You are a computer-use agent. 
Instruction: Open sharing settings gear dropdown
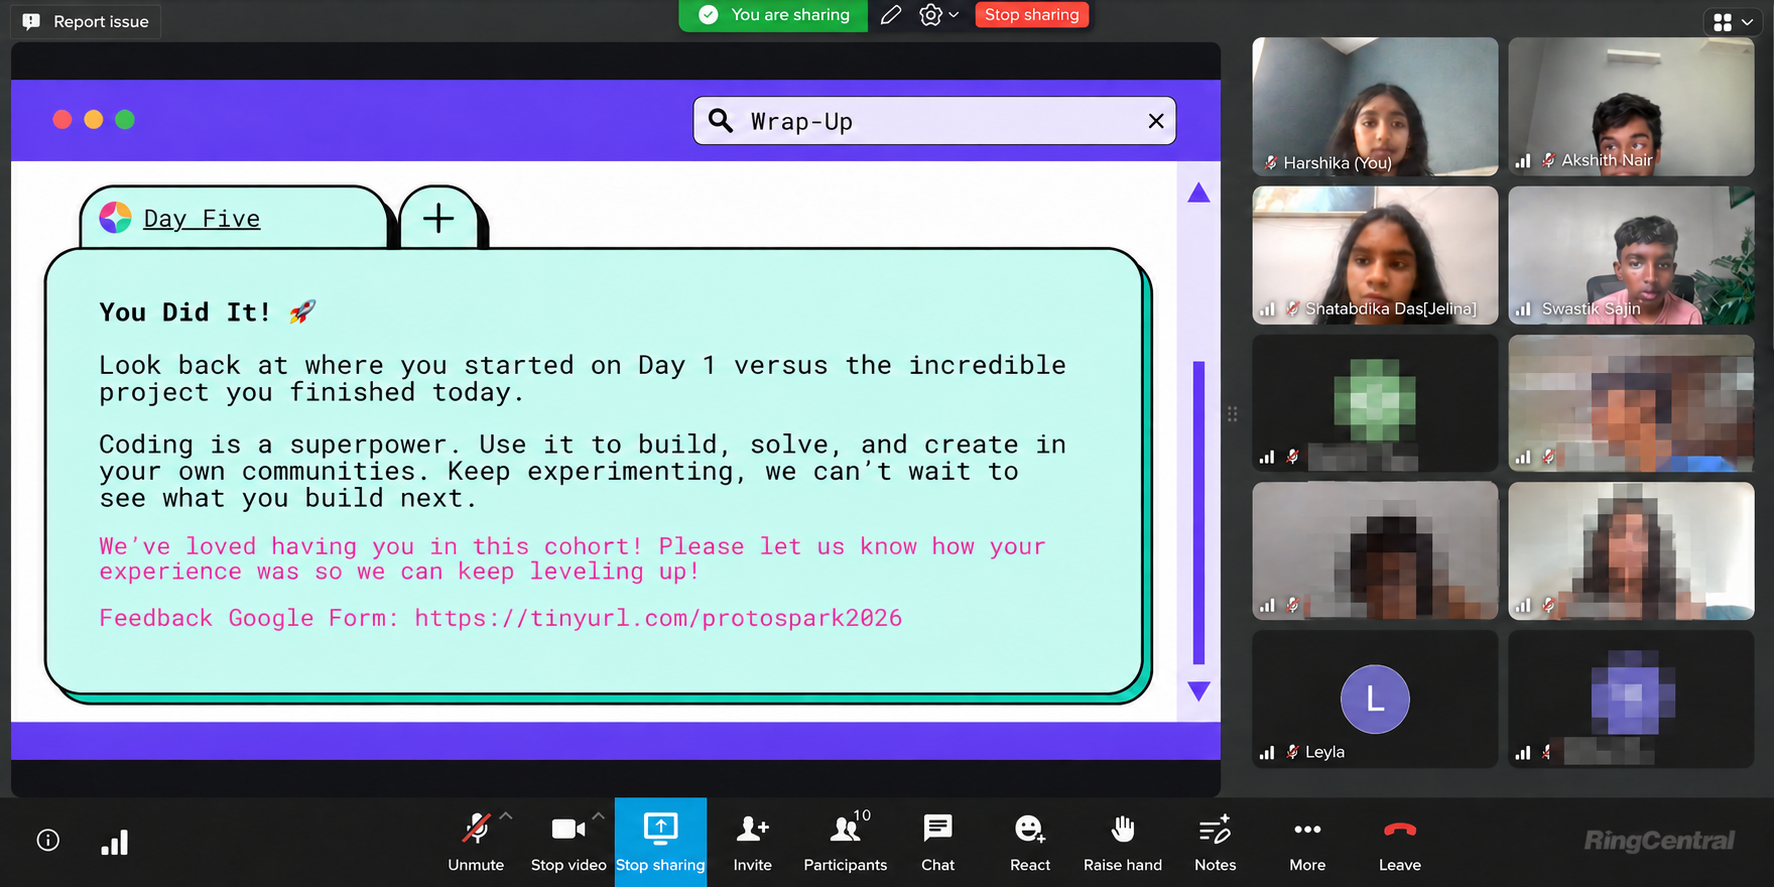[x=938, y=15]
